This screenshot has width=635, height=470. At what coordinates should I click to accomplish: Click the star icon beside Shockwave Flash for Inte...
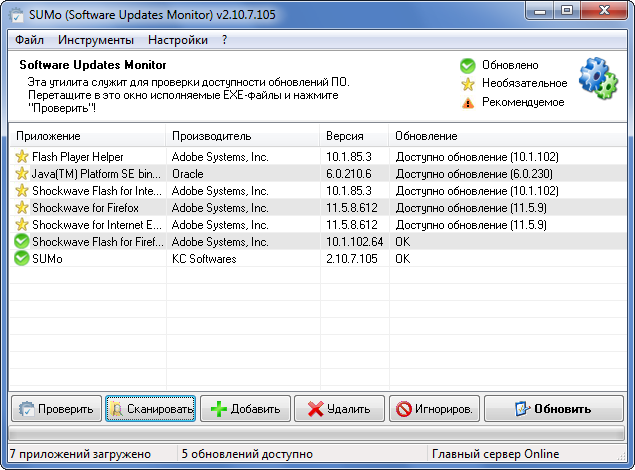coord(22,191)
